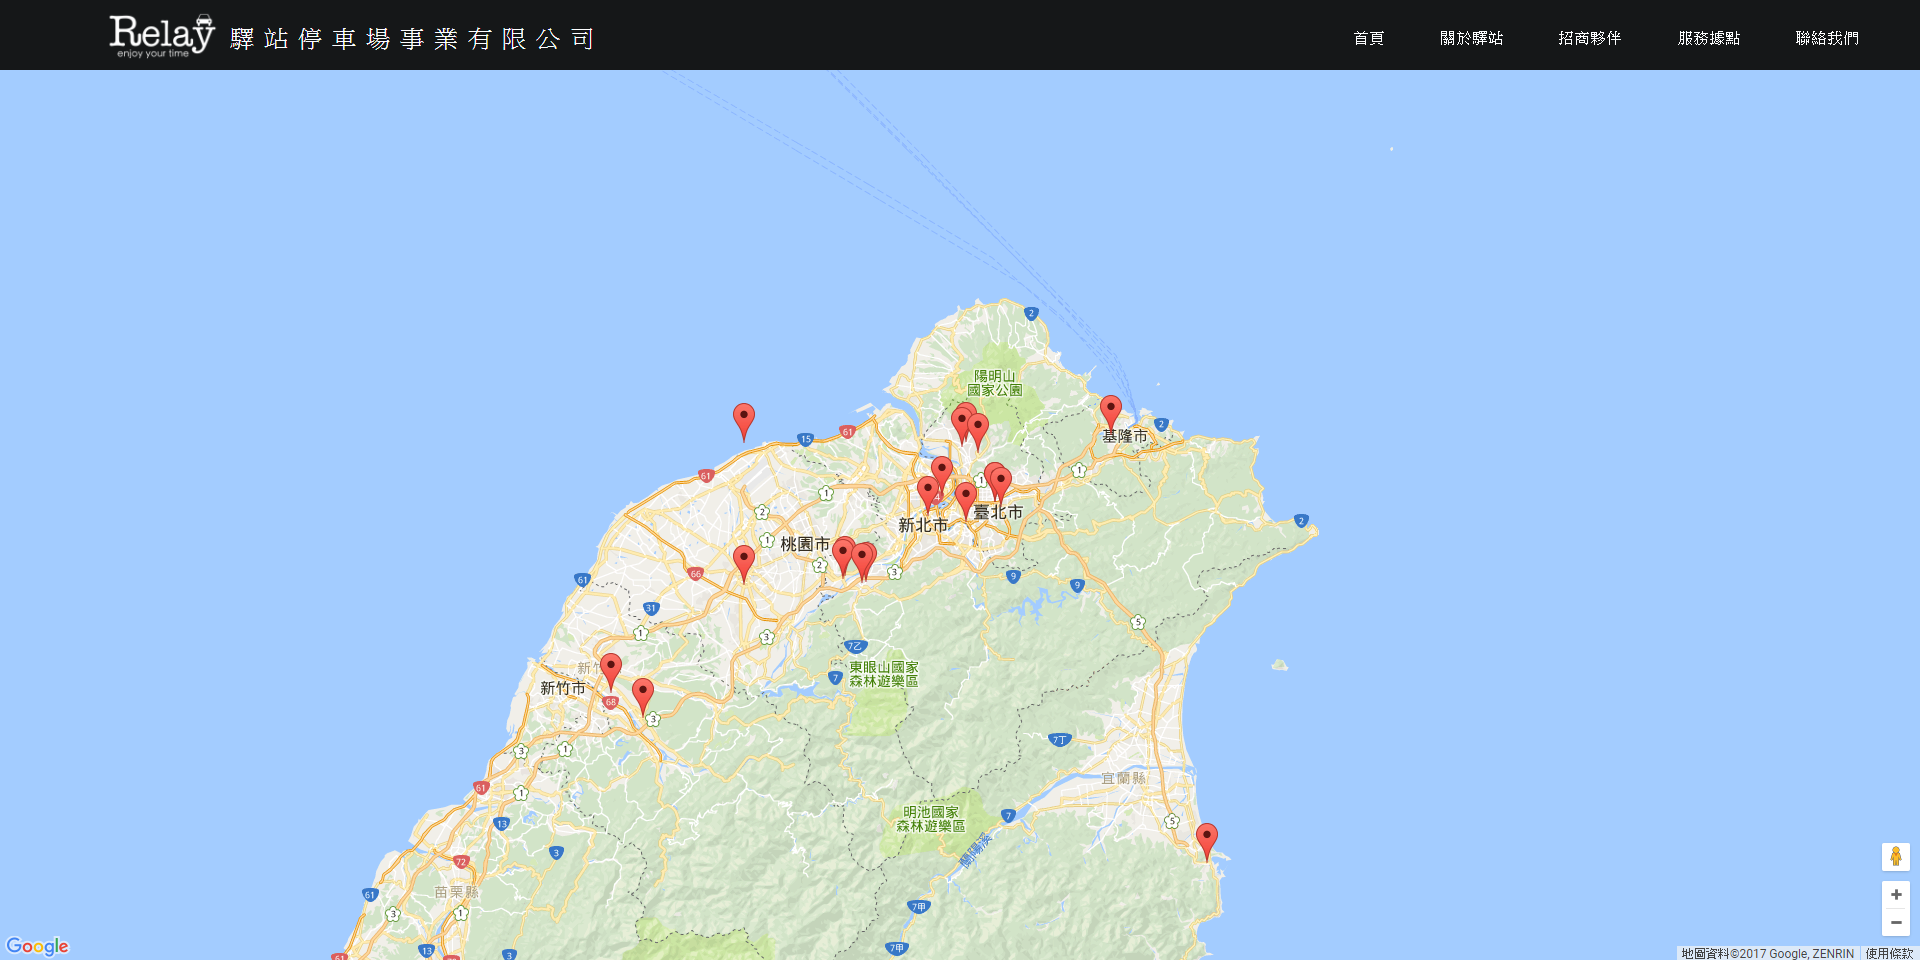The width and height of the screenshot is (1920, 960).
Task: Navigate to 聯絡我們
Action: pyautogui.click(x=1826, y=38)
